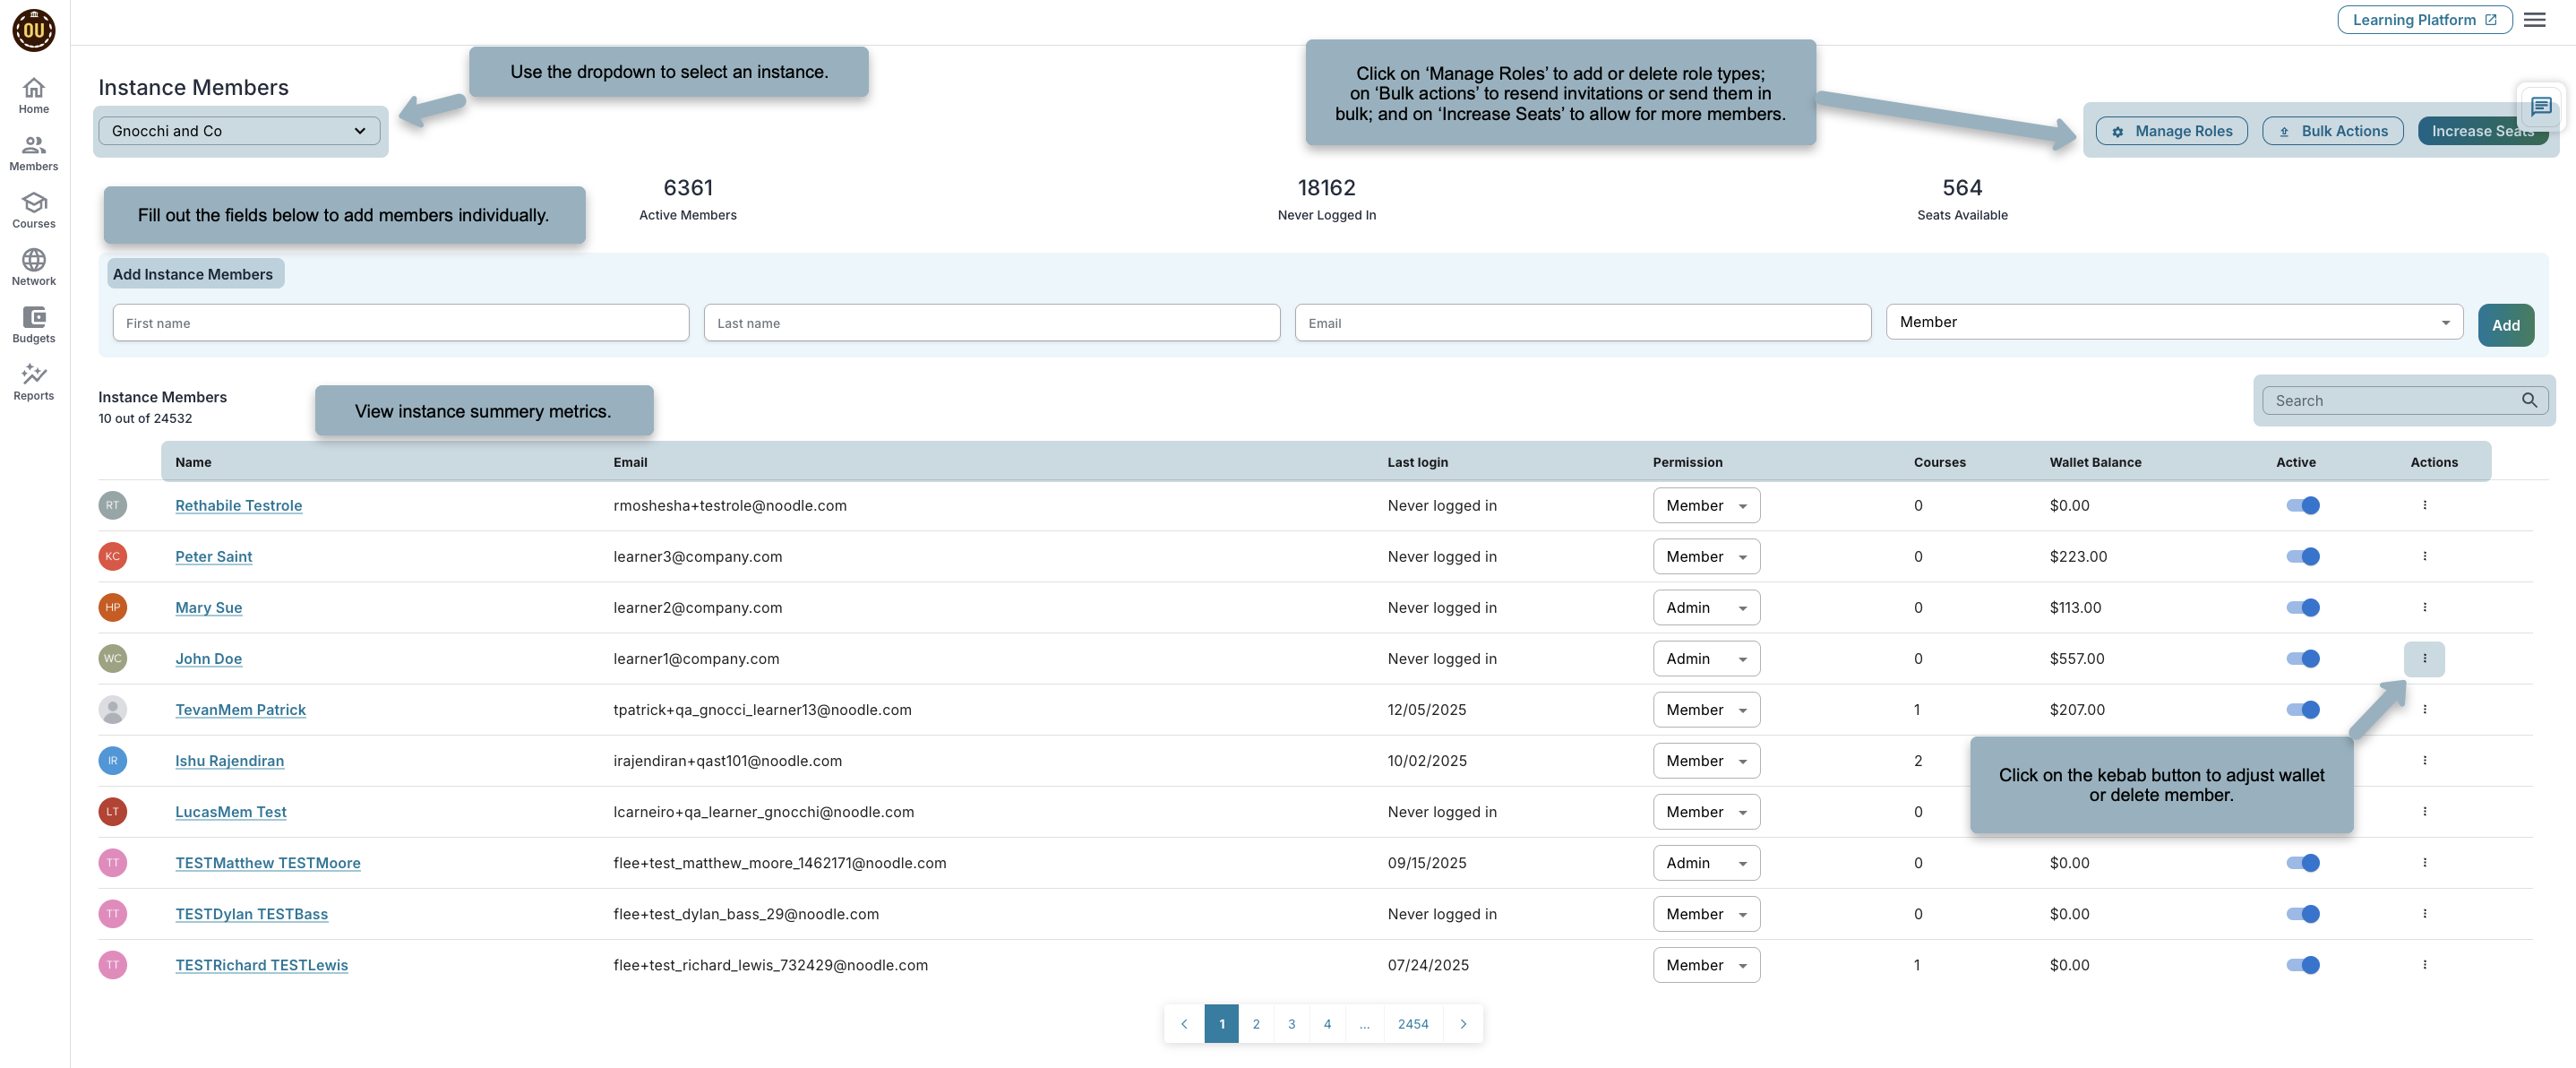Open kebab menu for TESTRichard TESTLewis

tap(2424, 964)
